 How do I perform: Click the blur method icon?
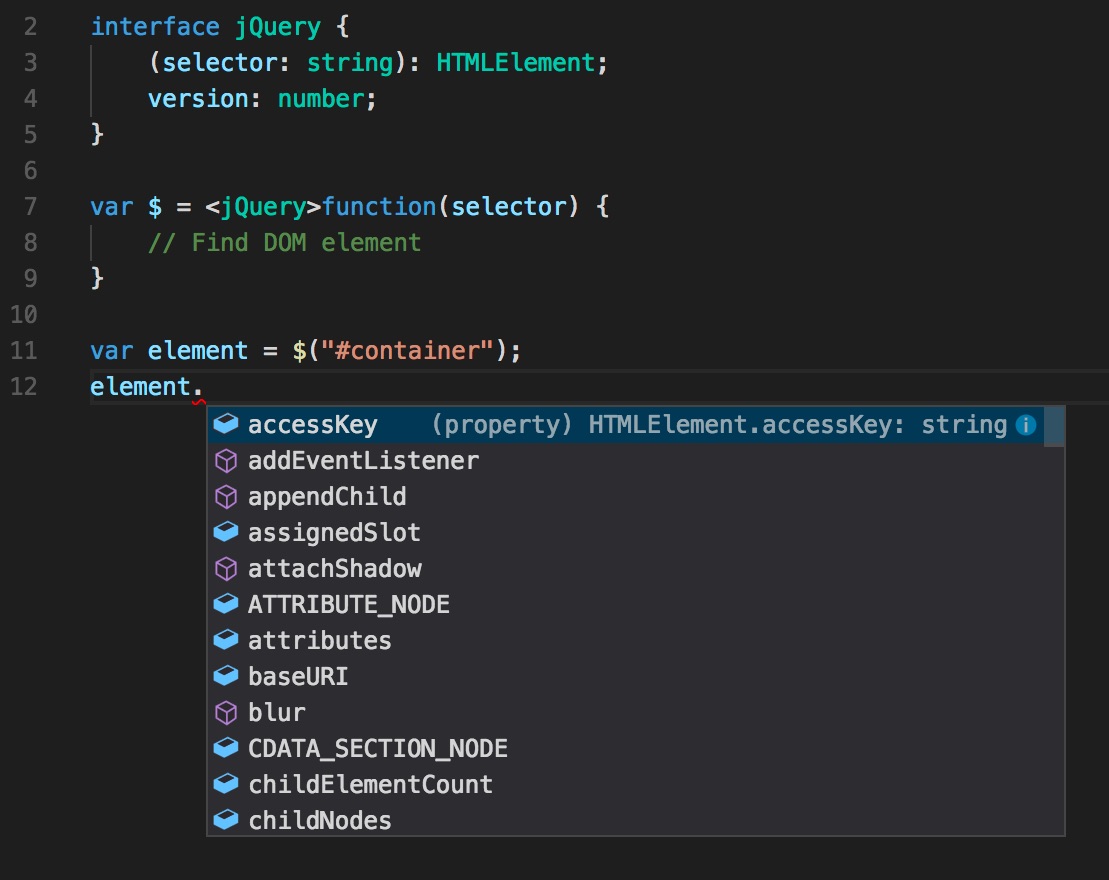tap(226, 712)
